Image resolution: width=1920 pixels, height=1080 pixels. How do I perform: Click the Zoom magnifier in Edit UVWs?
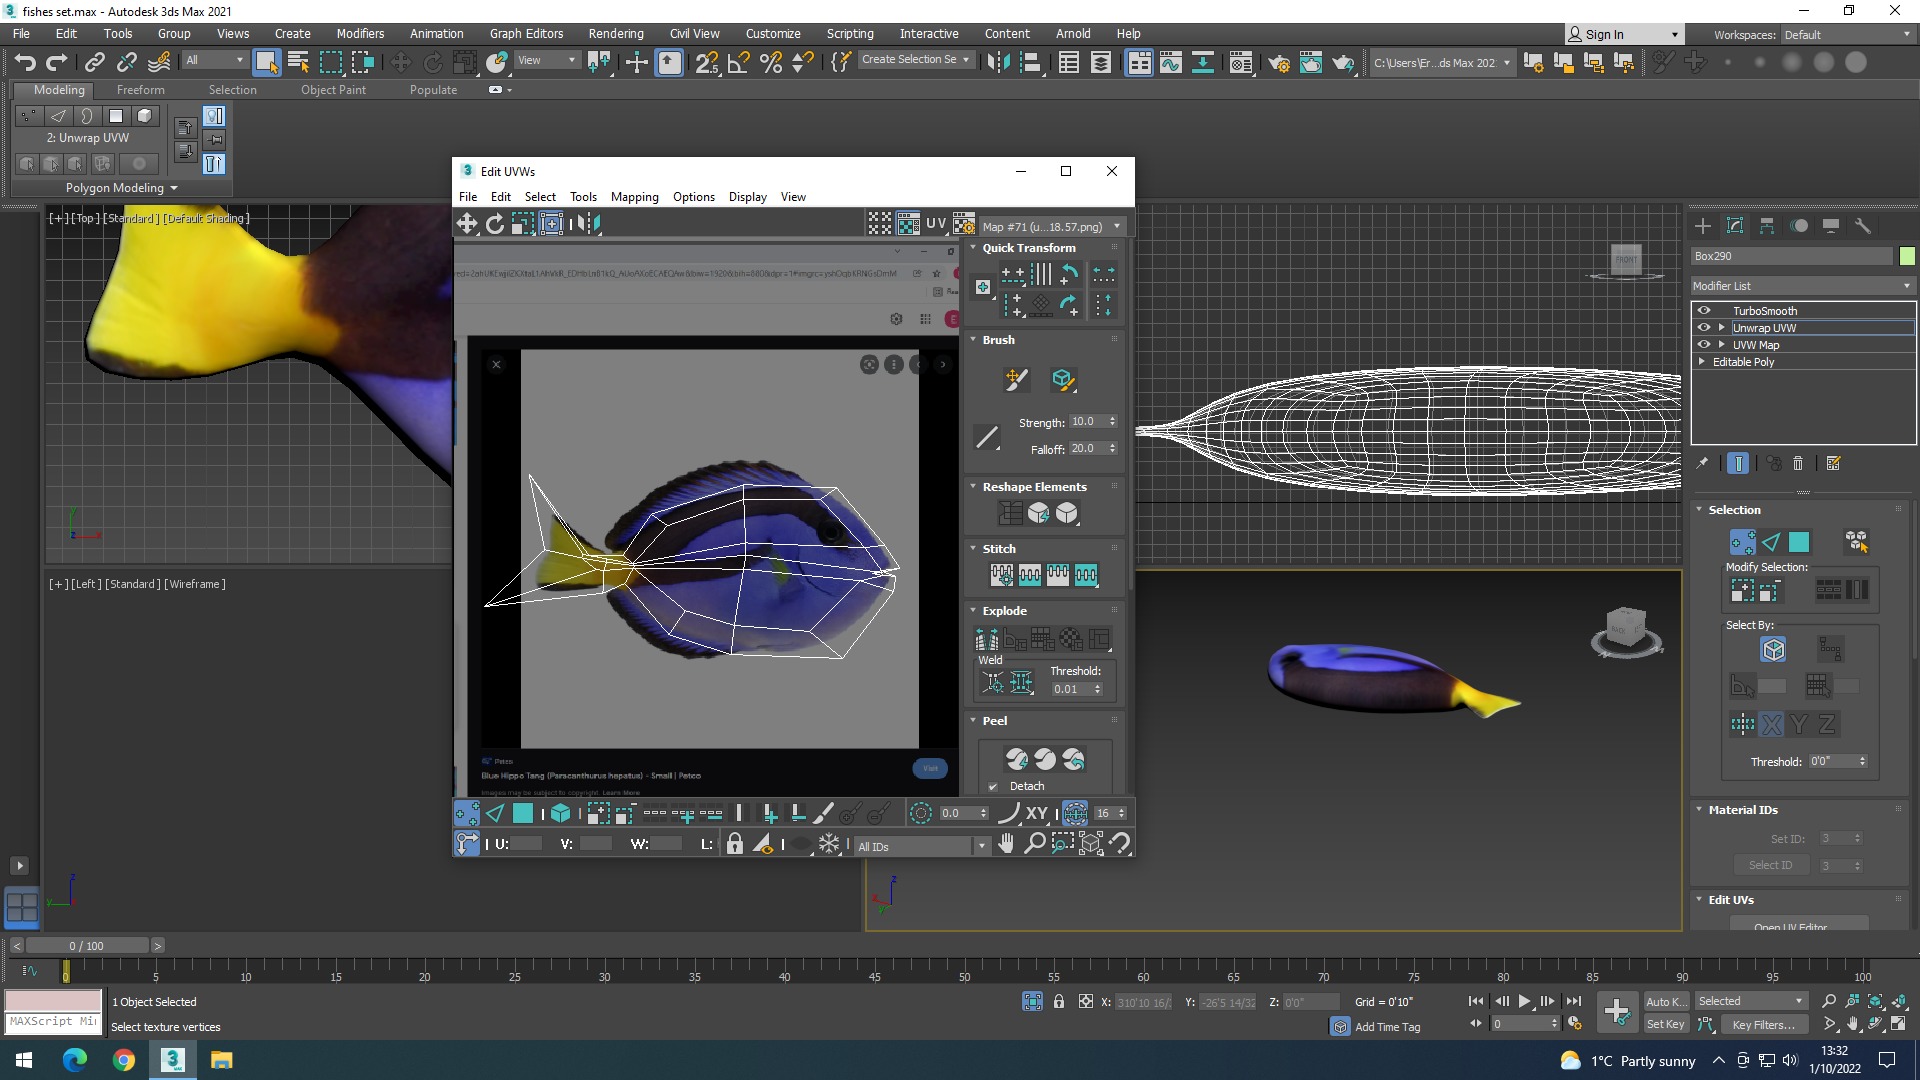pyautogui.click(x=1035, y=844)
